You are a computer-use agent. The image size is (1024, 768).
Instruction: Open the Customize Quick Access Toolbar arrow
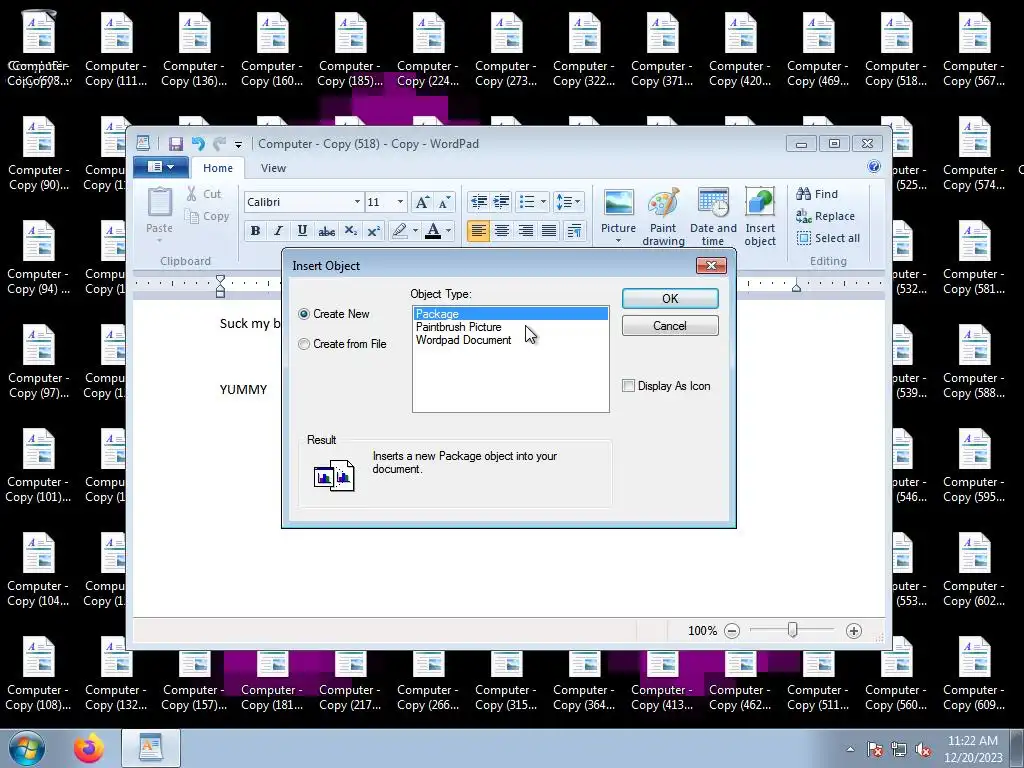[238, 144]
